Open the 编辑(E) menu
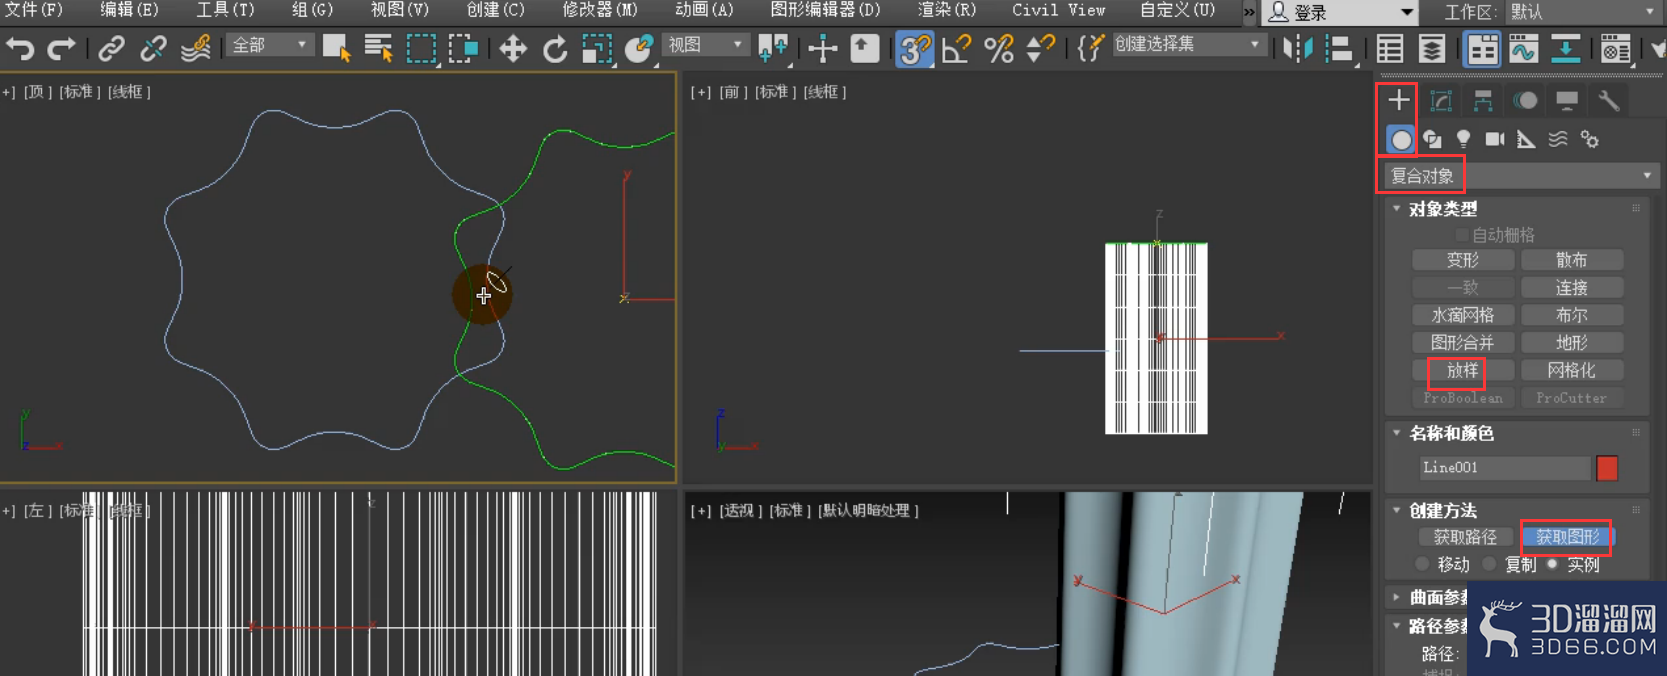The width and height of the screenshot is (1667, 676). (129, 10)
